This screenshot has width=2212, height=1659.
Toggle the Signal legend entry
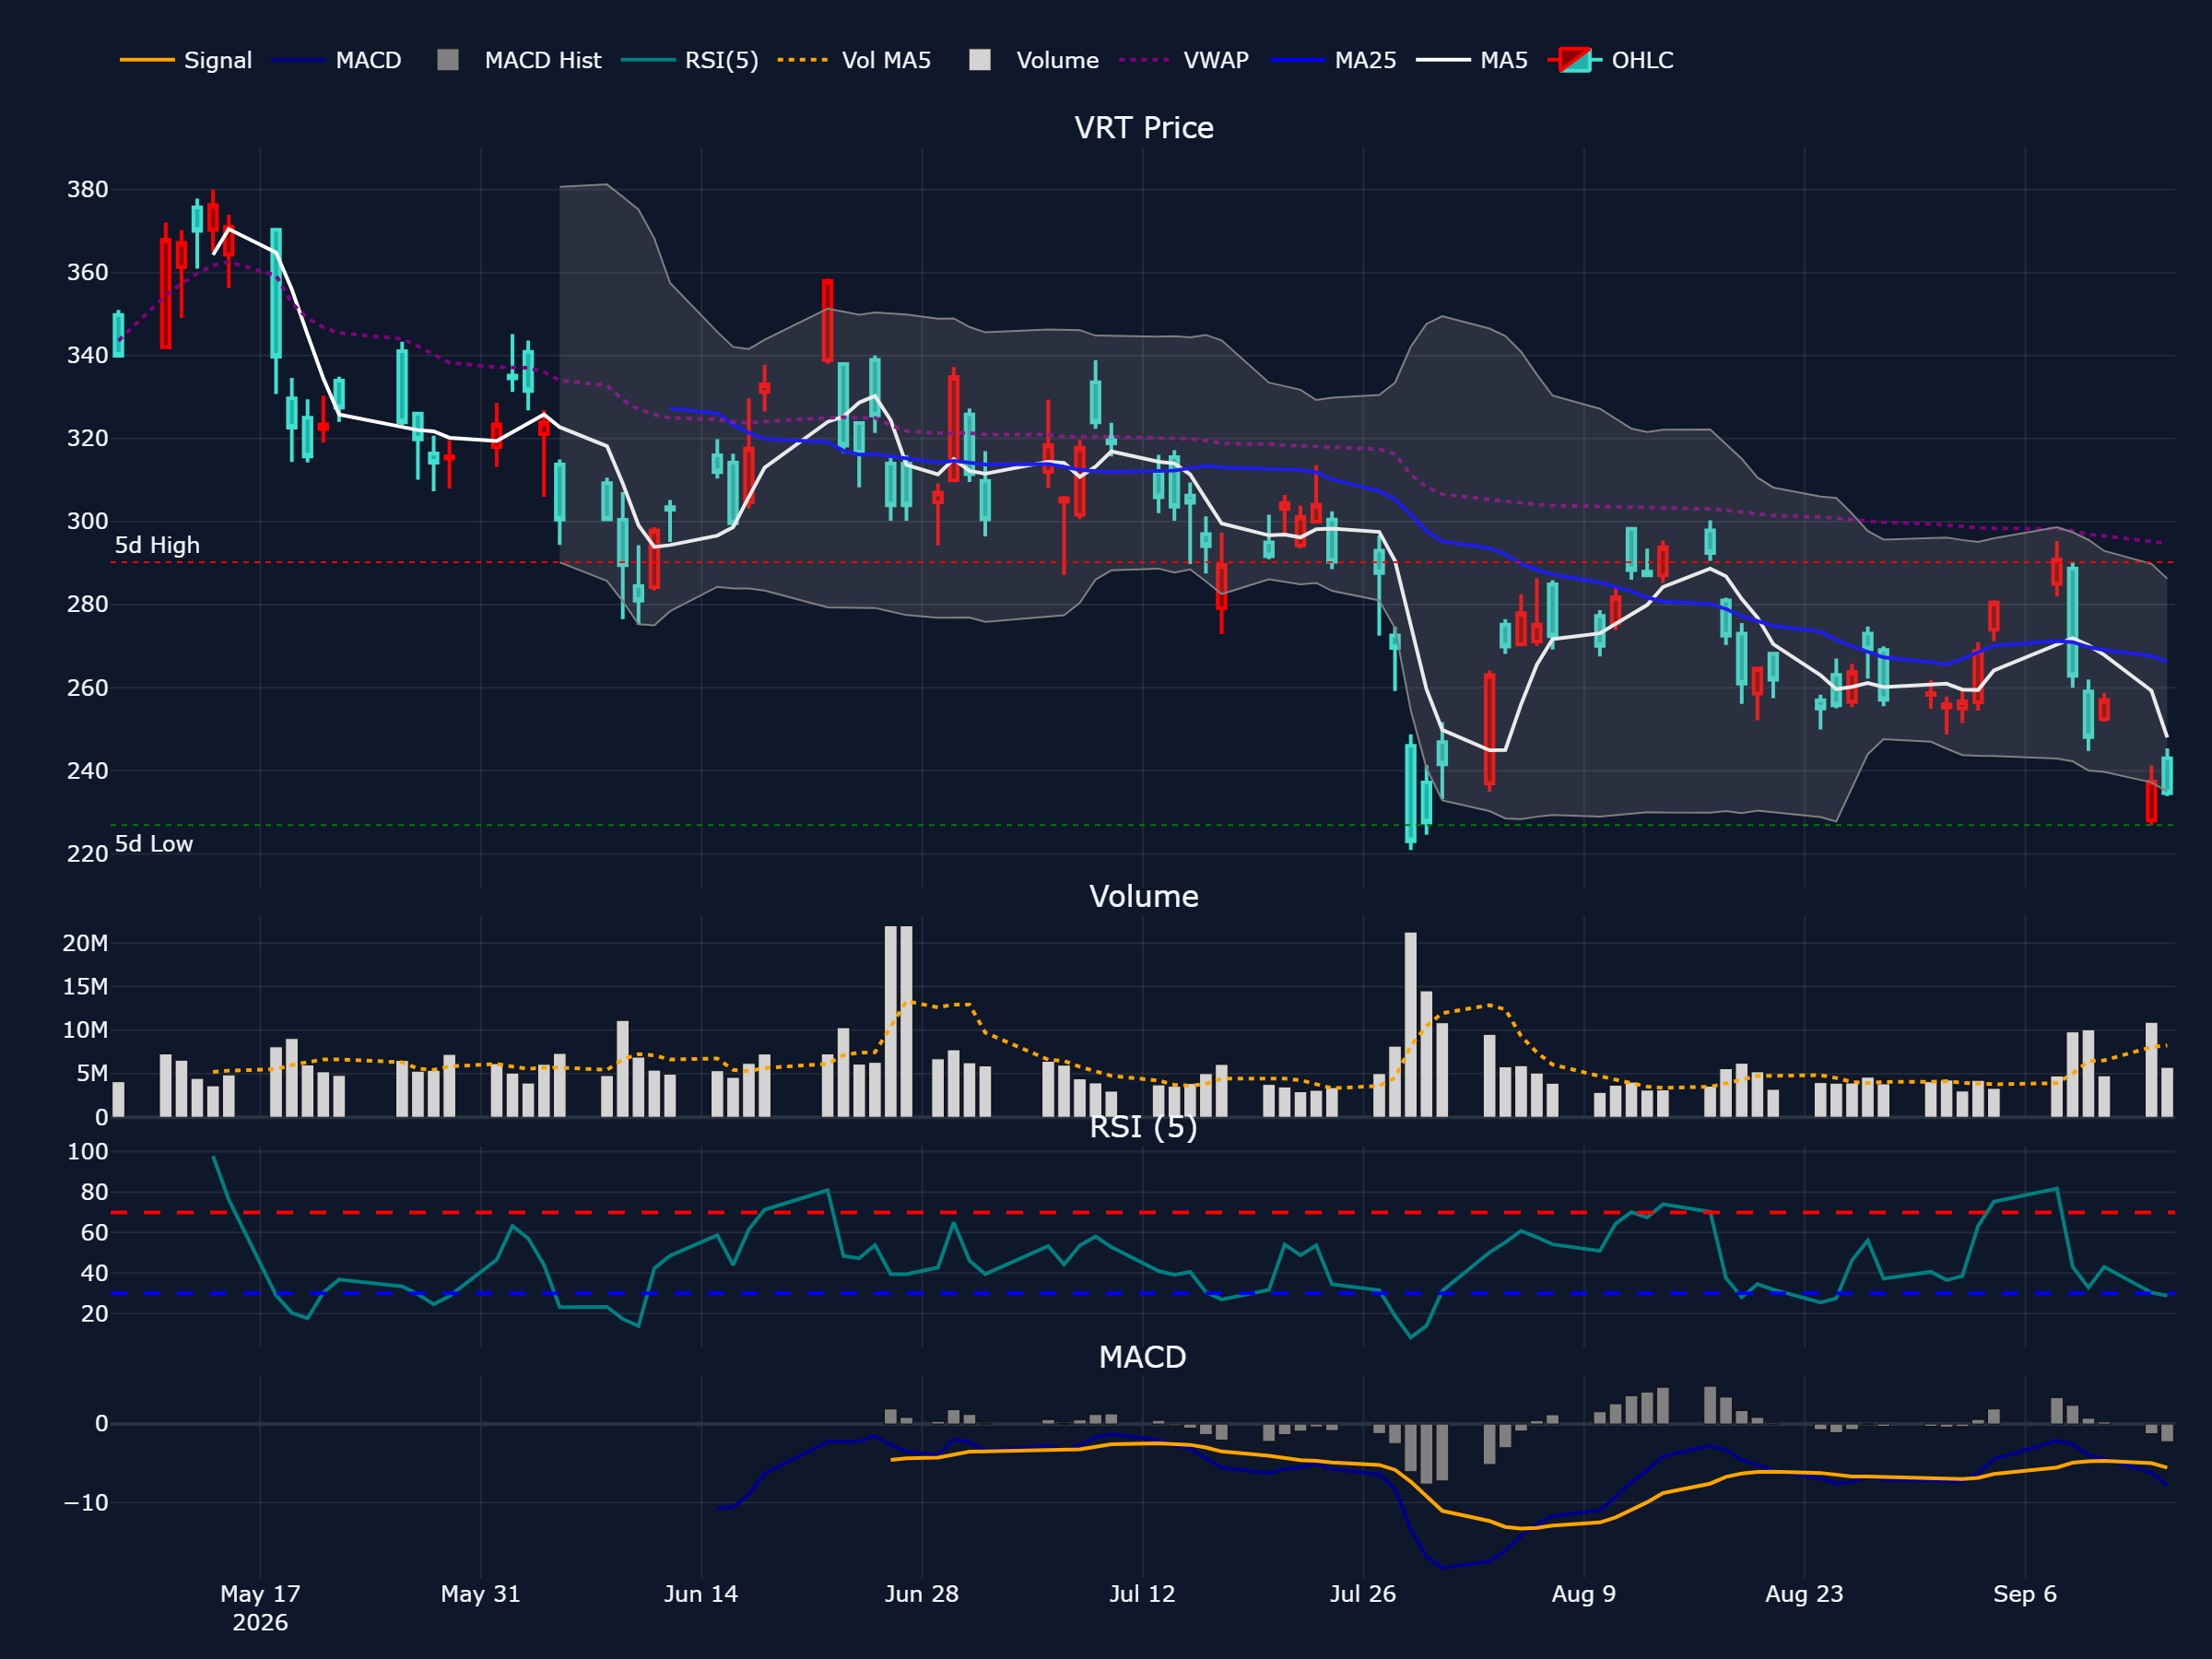(186, 60)
